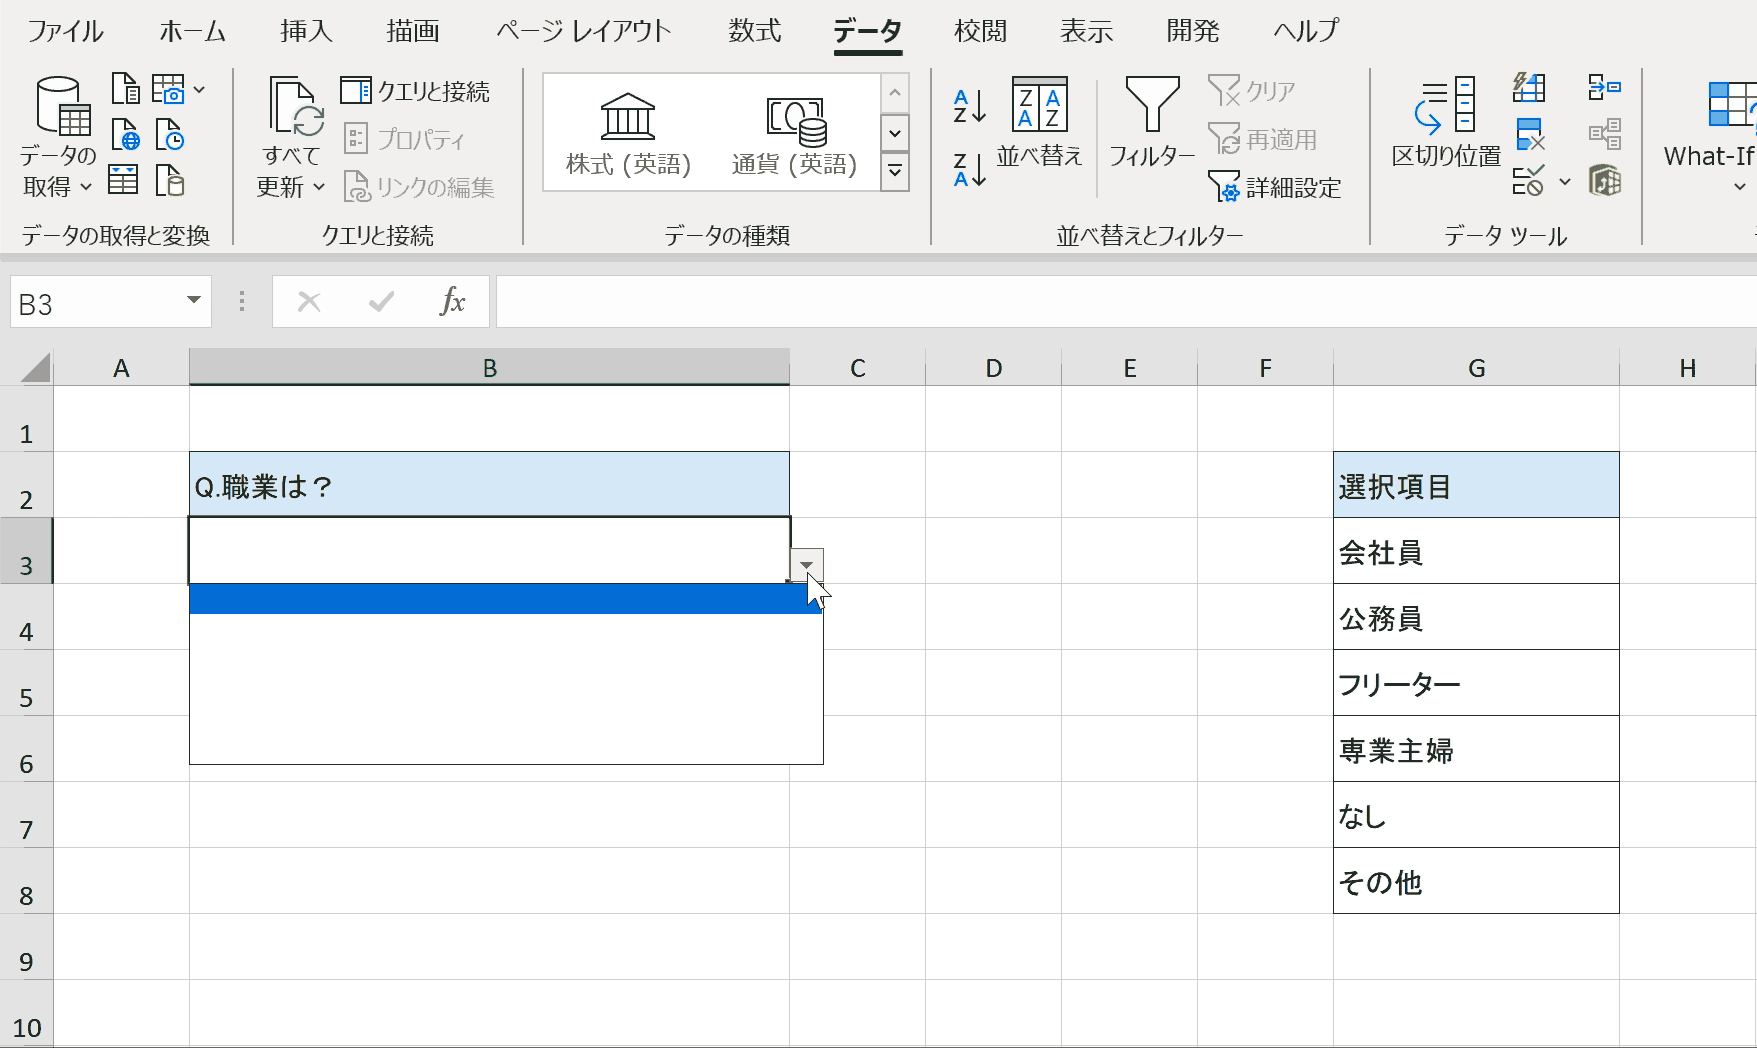Viewport: 1757px width, 1048px height.
Task: Click the Select All corner triangle
Action: 35,368
